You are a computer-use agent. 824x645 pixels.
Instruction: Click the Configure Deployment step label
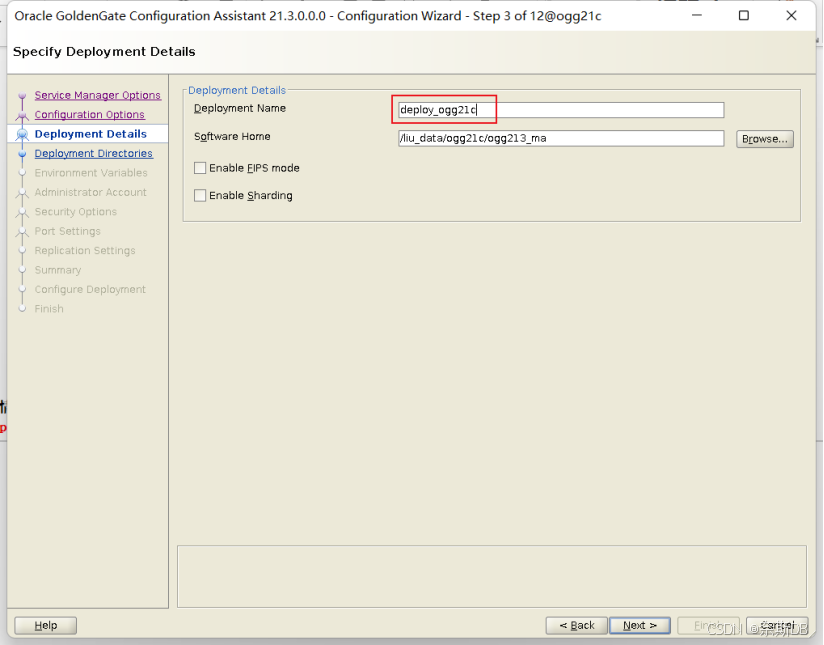point(90,290)
